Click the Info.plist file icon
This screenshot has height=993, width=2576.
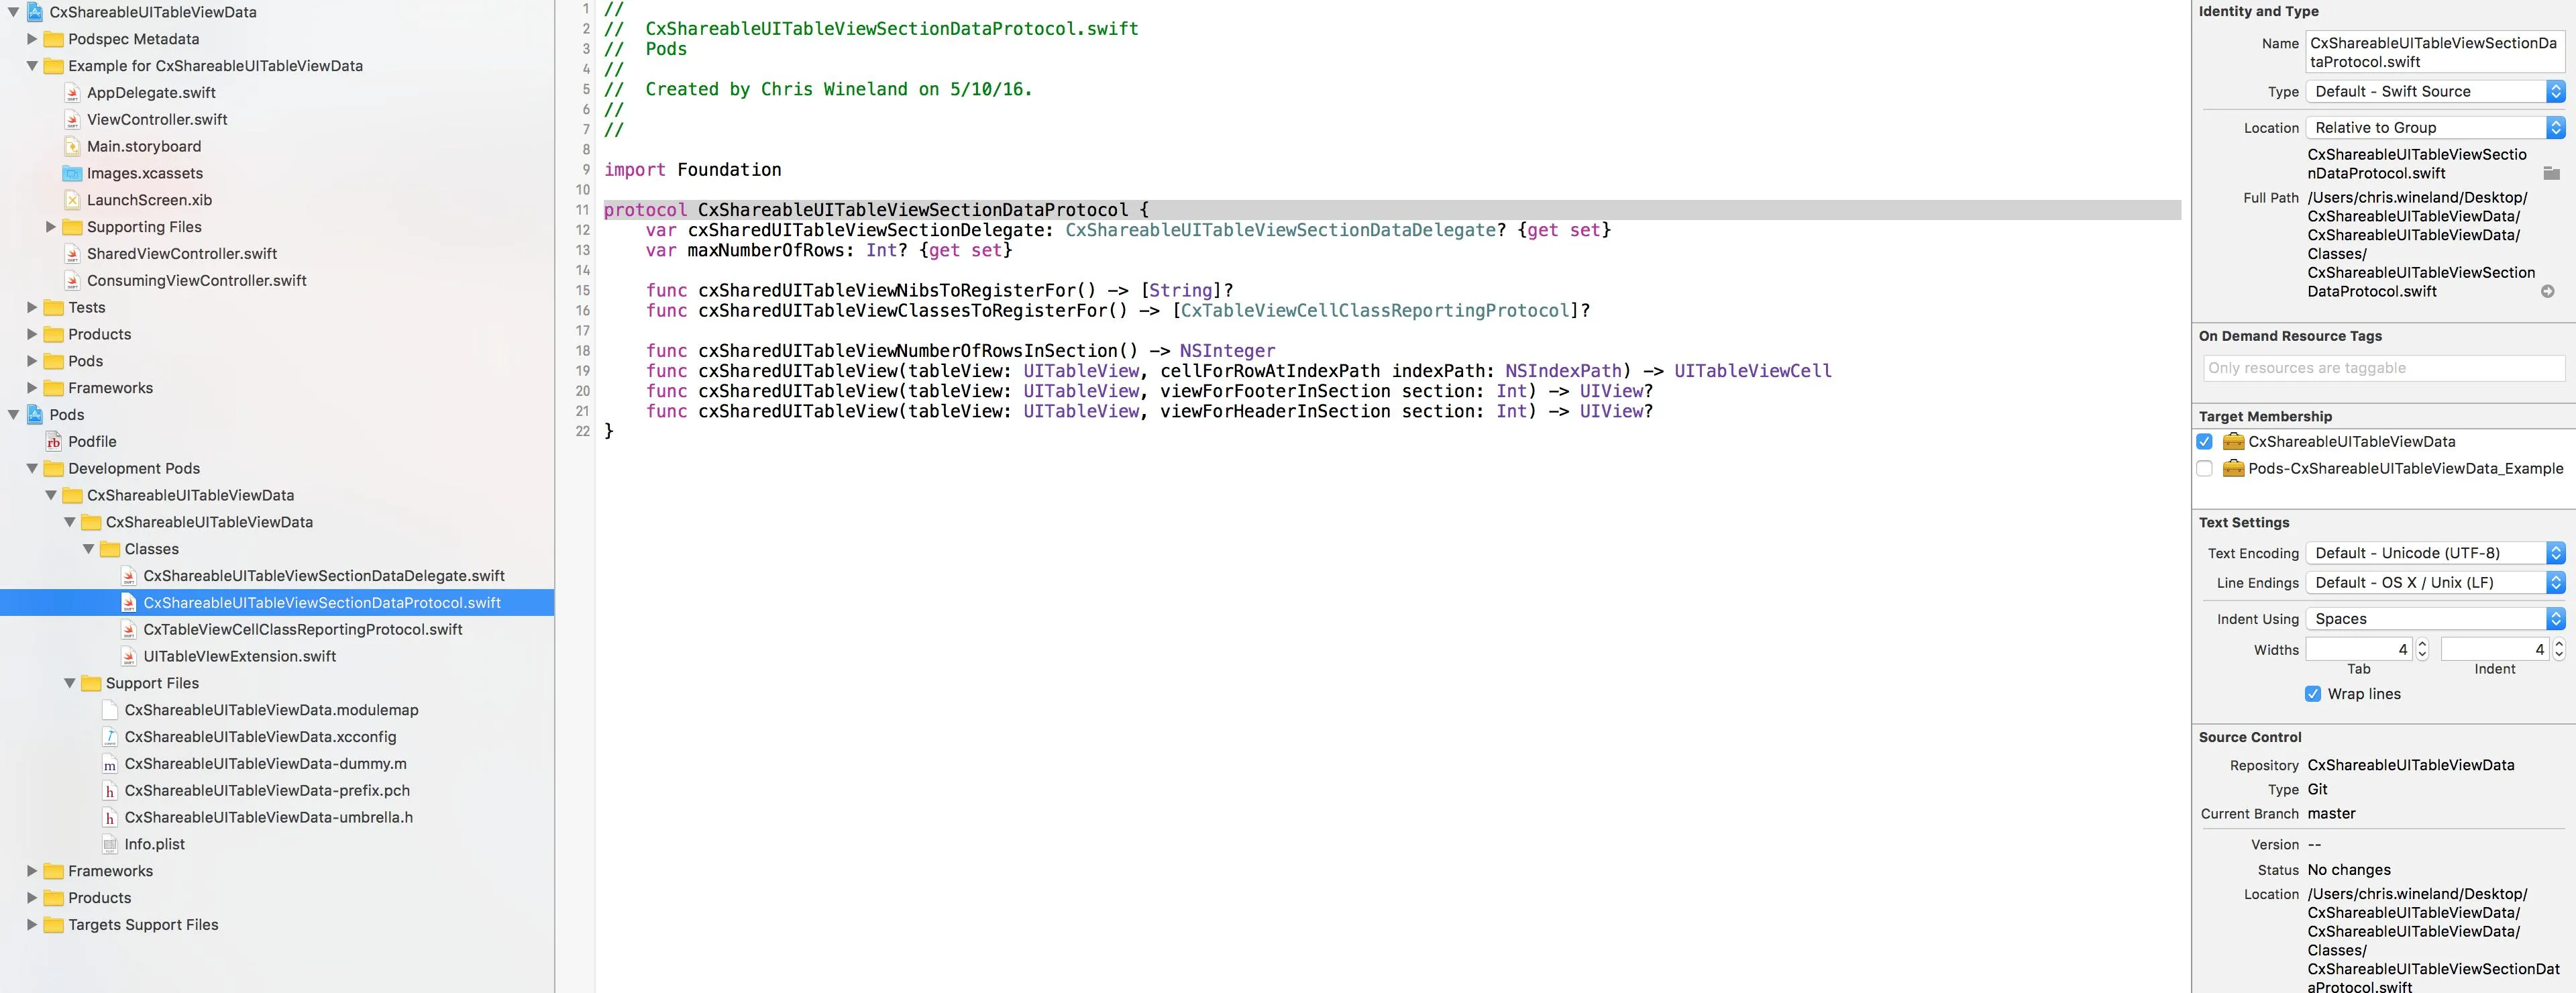tap(110, 844)
